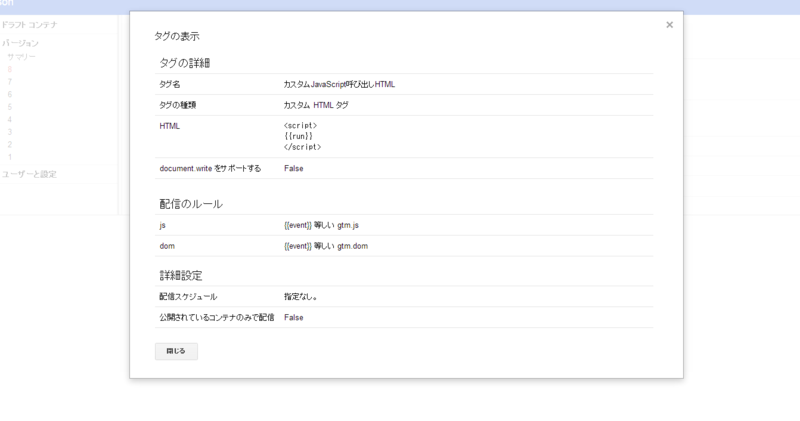800x421 pixels.
Task: Click the document.write をサポートする label
Action: [210, 168]
